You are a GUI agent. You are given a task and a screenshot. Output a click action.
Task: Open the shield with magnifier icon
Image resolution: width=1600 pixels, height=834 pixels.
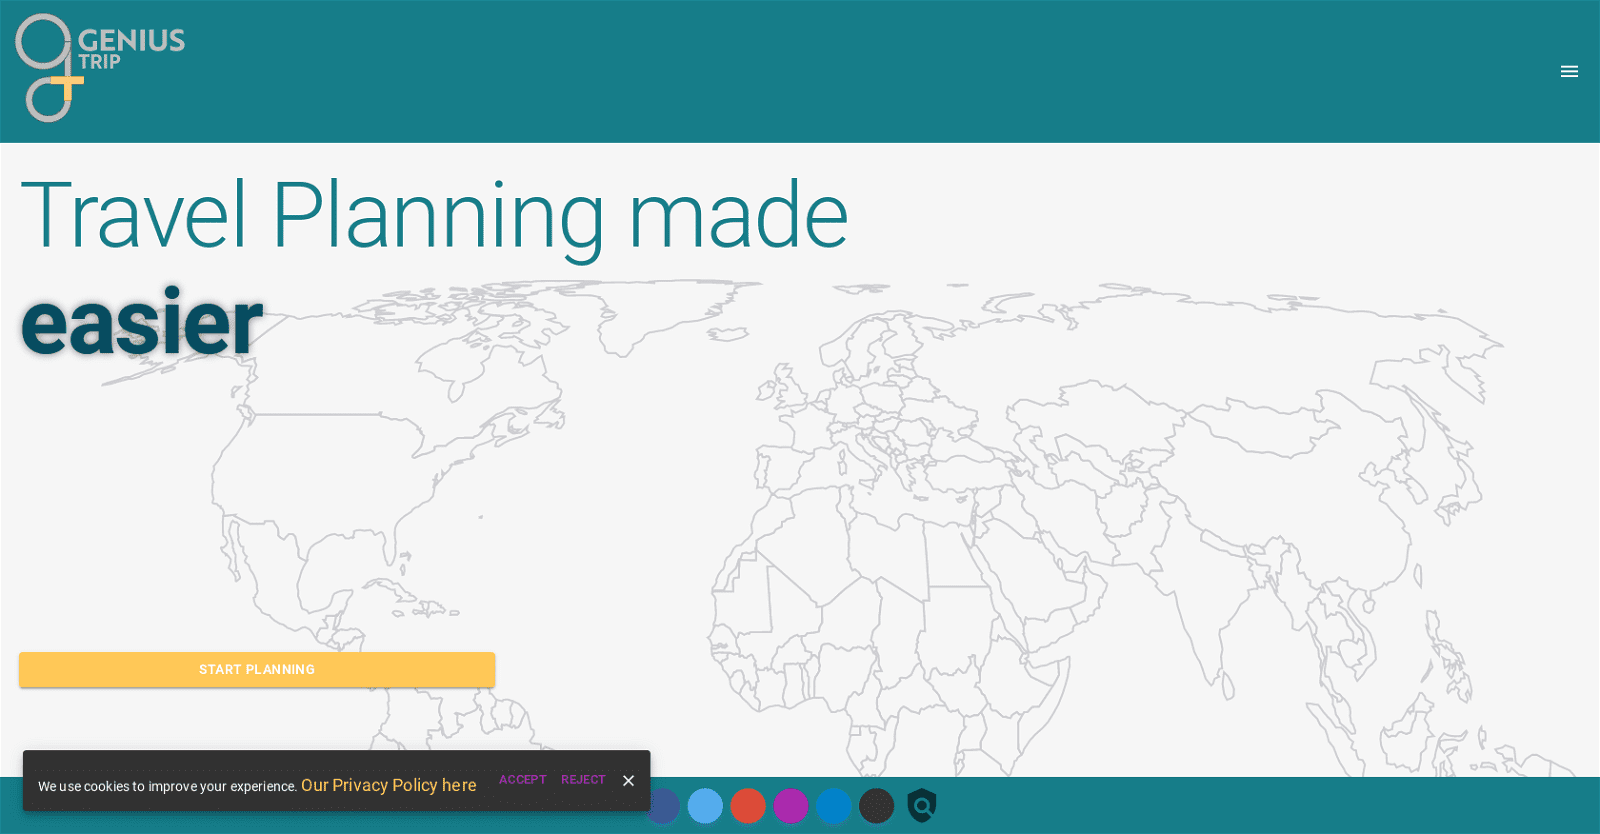pos(921,806)
